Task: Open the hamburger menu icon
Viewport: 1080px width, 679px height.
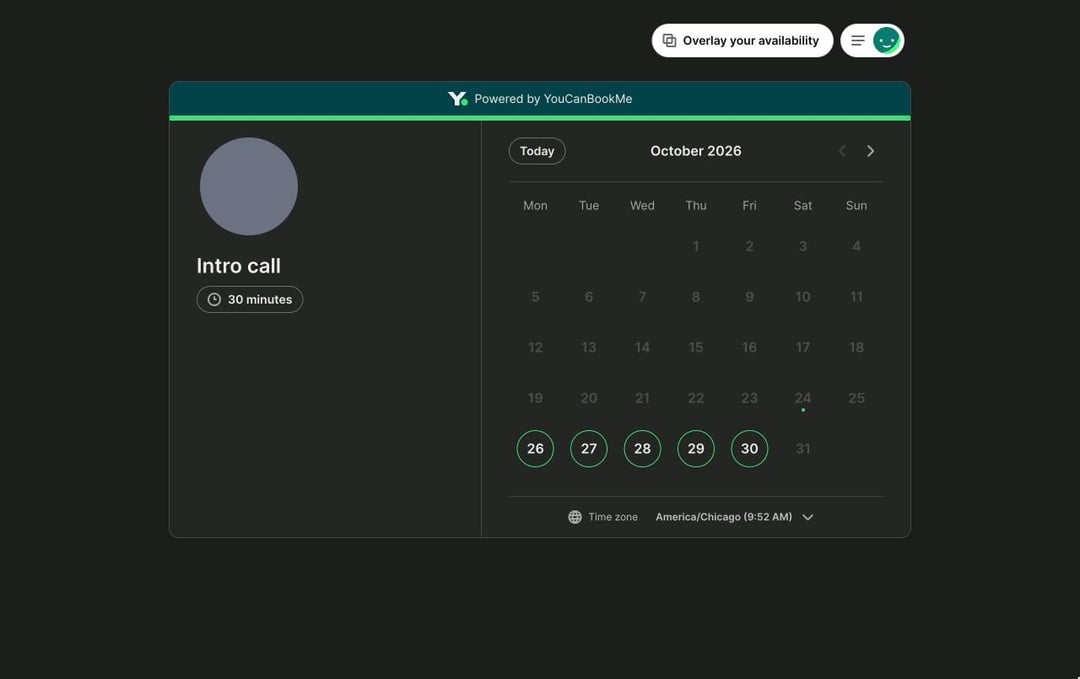Action: [x=858, y=41]
